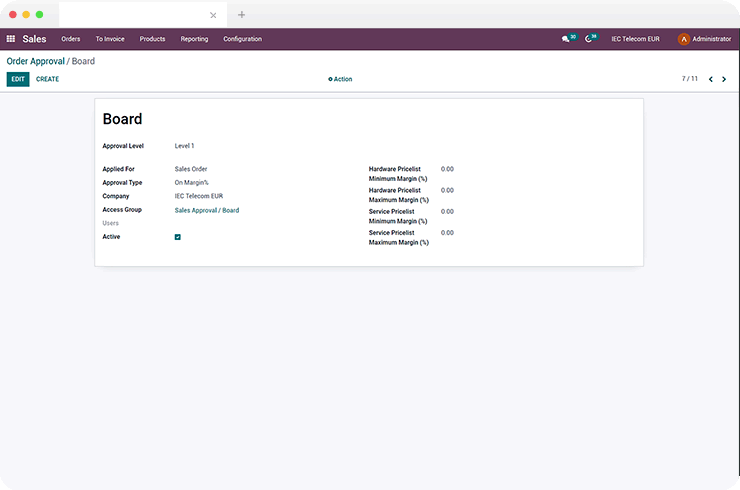Open the Reporting menu
Viewport: 740px width, 490px height.
194,39
